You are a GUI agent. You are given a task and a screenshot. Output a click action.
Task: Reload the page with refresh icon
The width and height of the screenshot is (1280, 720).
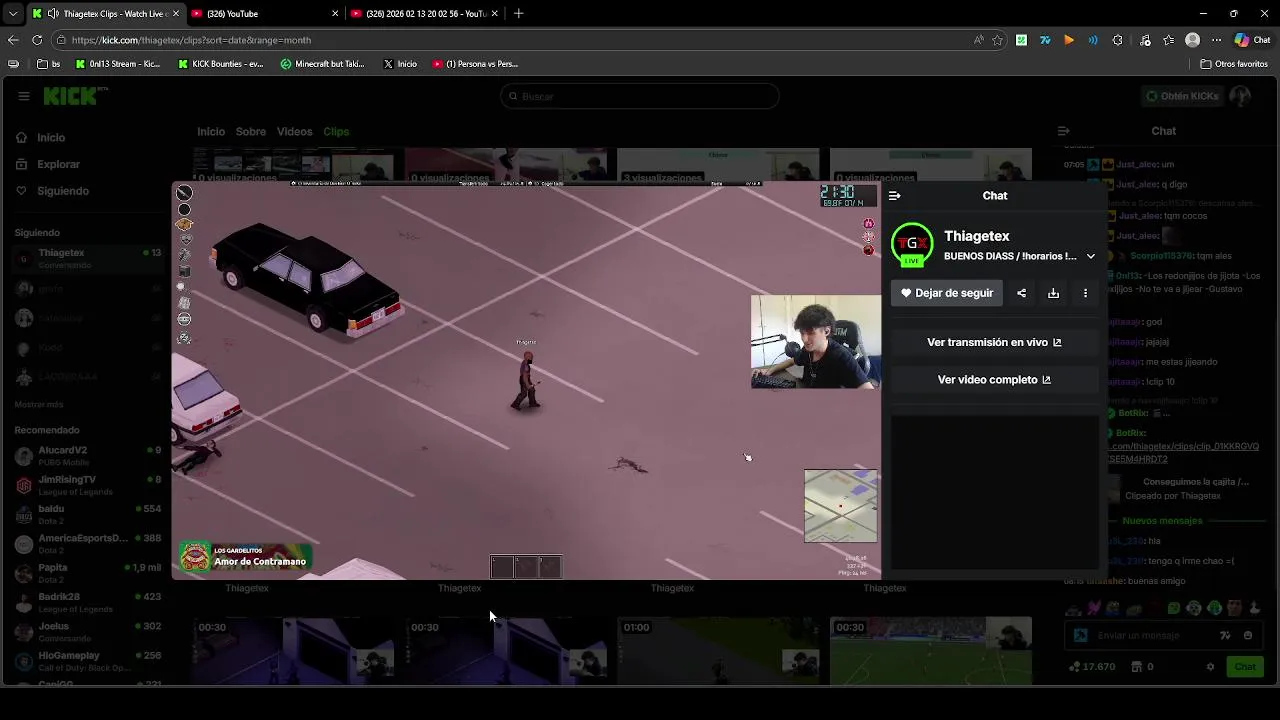pyautogui.click(x=37, y=40)
